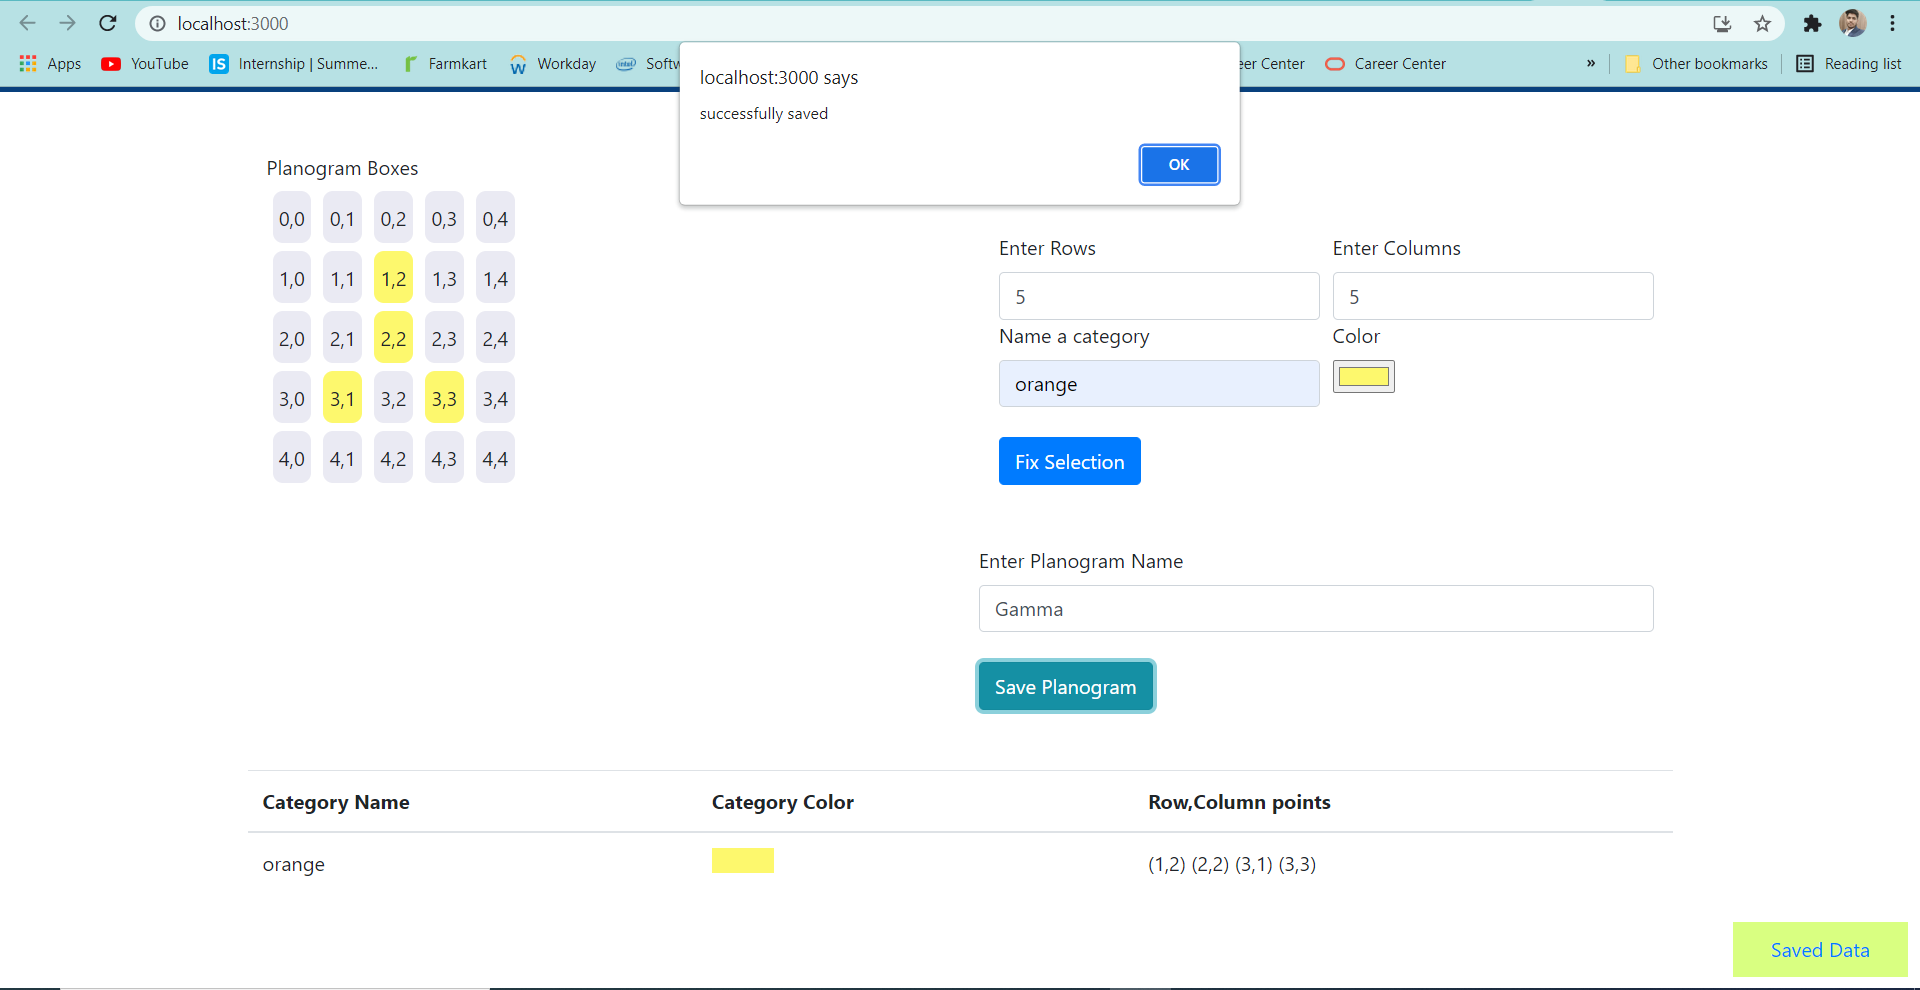
Task: Bookmark this page with the star icon
Action: (x=1763, y=23)
